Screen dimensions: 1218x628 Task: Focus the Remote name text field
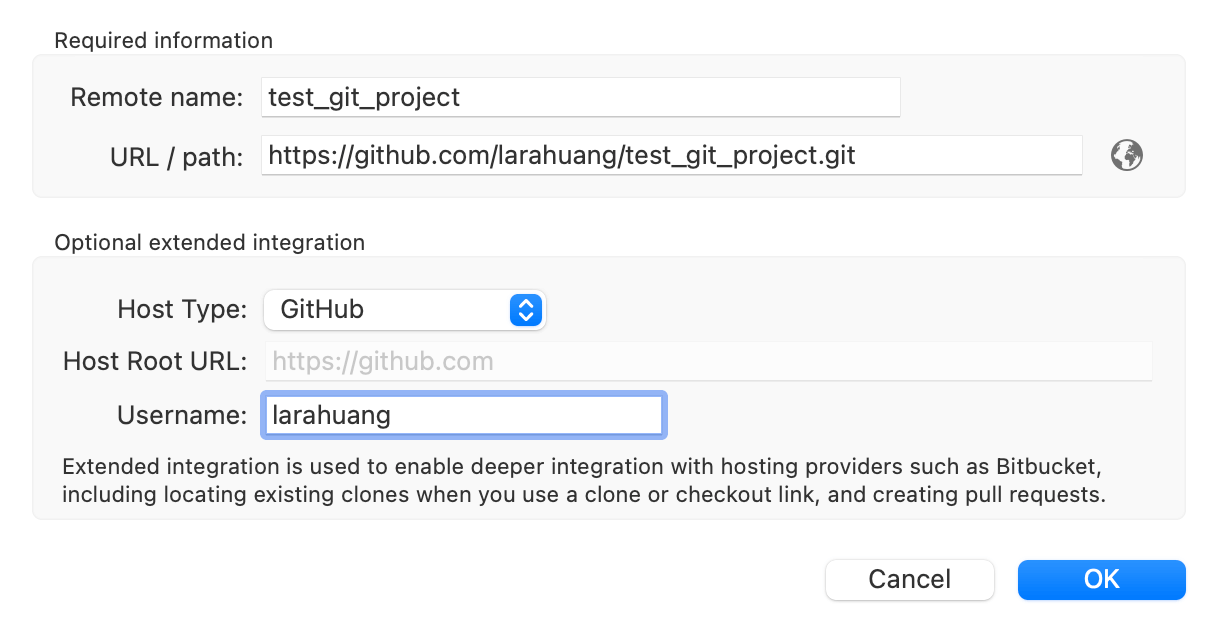pos(580,97)
